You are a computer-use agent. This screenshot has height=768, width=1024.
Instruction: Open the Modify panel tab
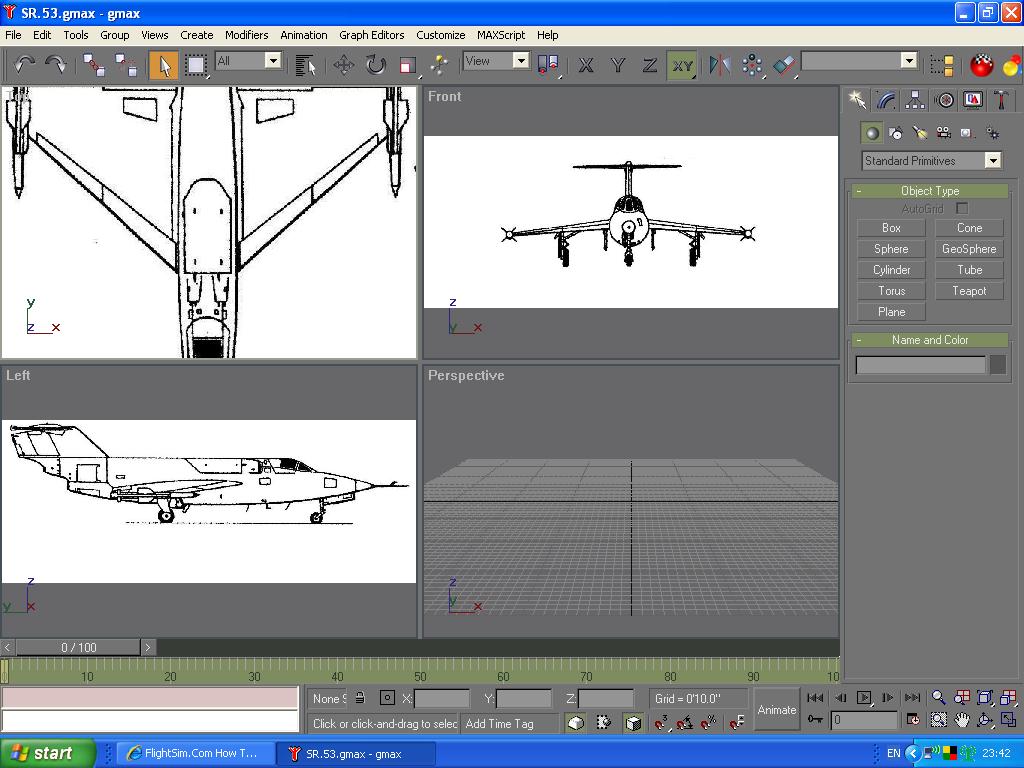(x=886, y=100)
